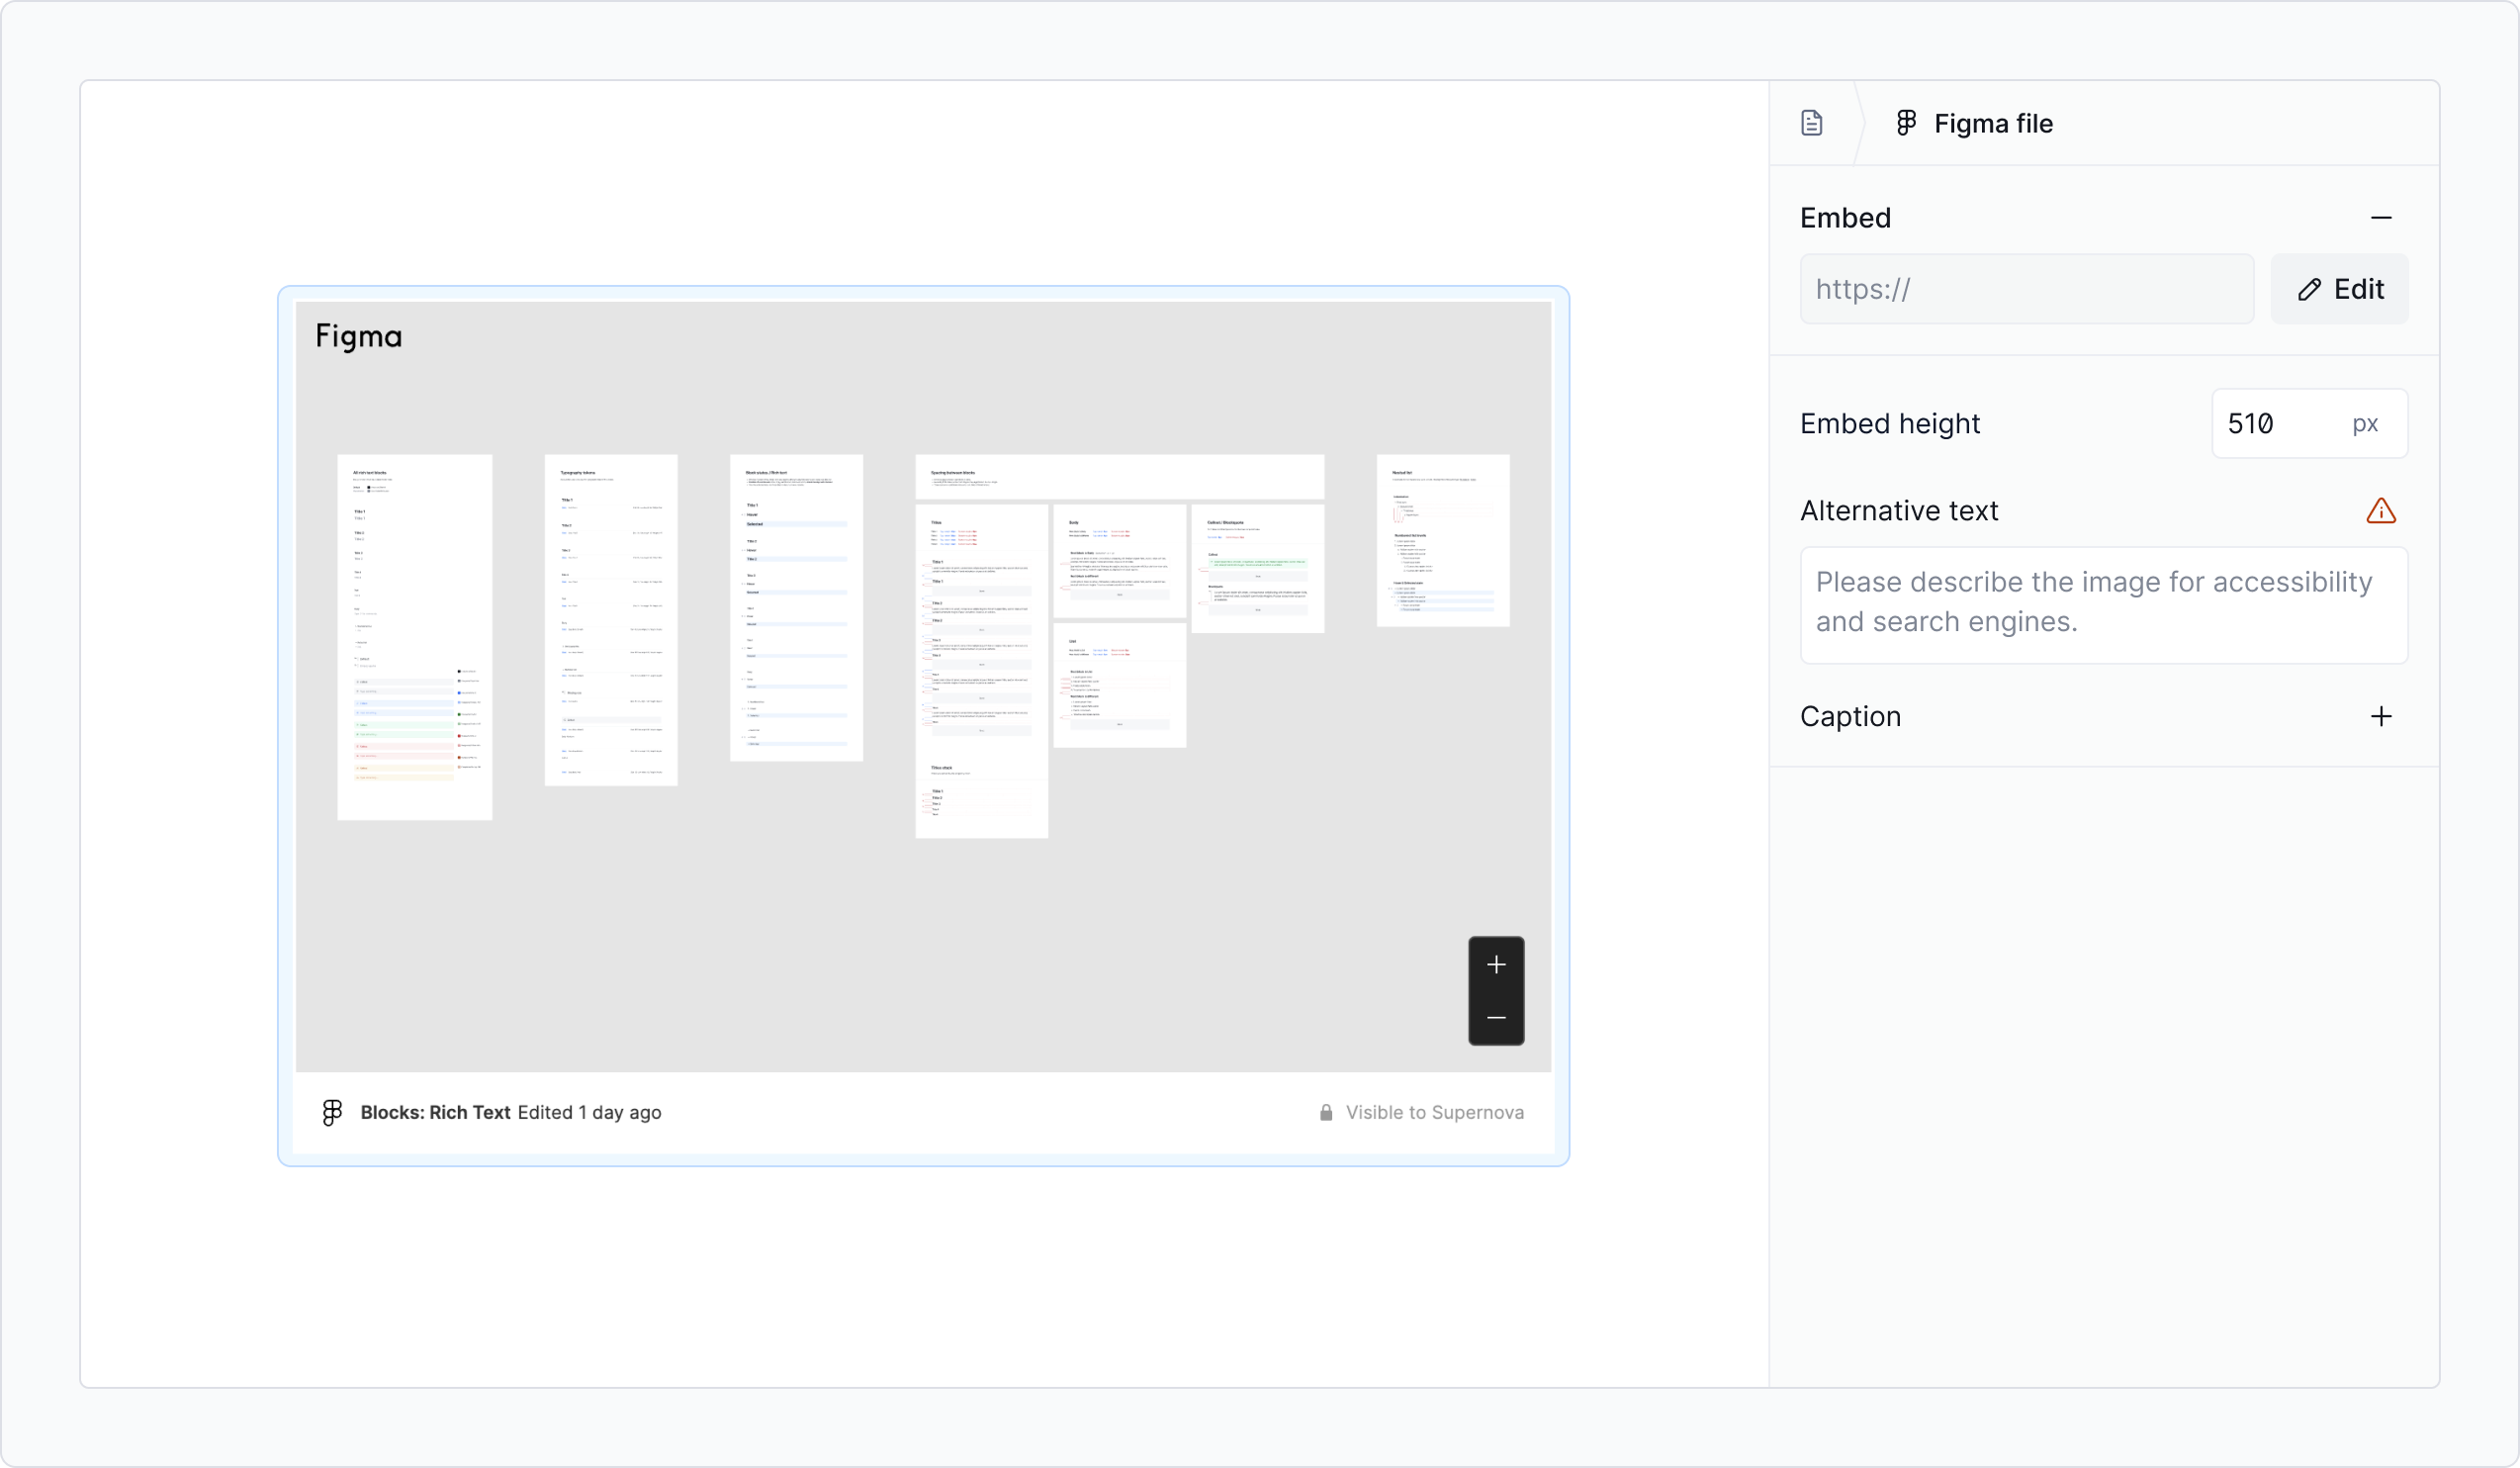Click the Alternative text warning icon
The height and width of the screenshot is (1468, 2520).
[2381, 511]
